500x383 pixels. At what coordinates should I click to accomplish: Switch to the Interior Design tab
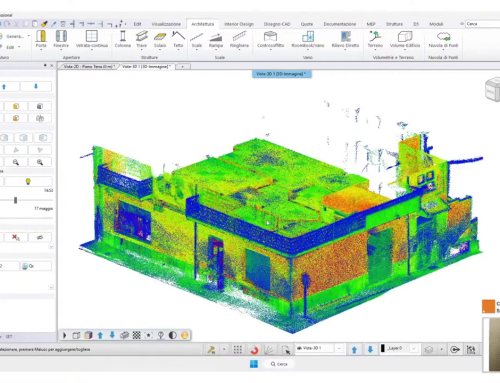239,24
